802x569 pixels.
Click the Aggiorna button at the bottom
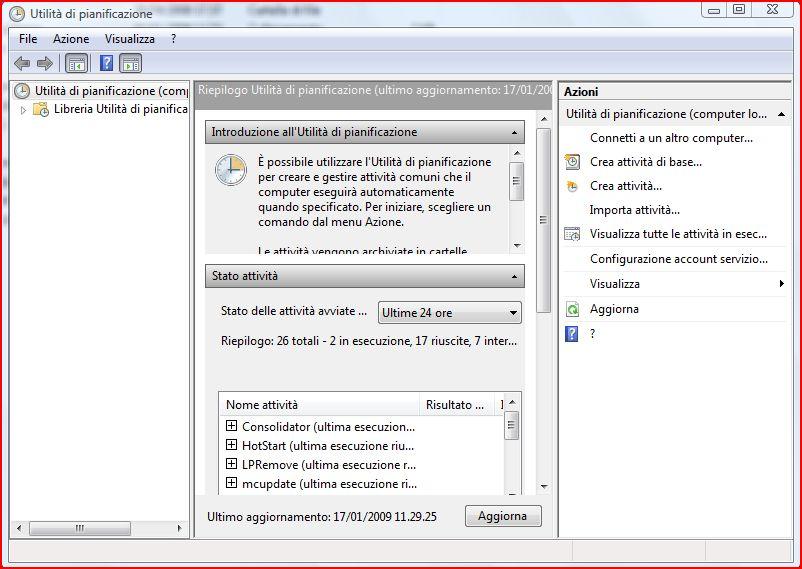[x=503, y=516]
